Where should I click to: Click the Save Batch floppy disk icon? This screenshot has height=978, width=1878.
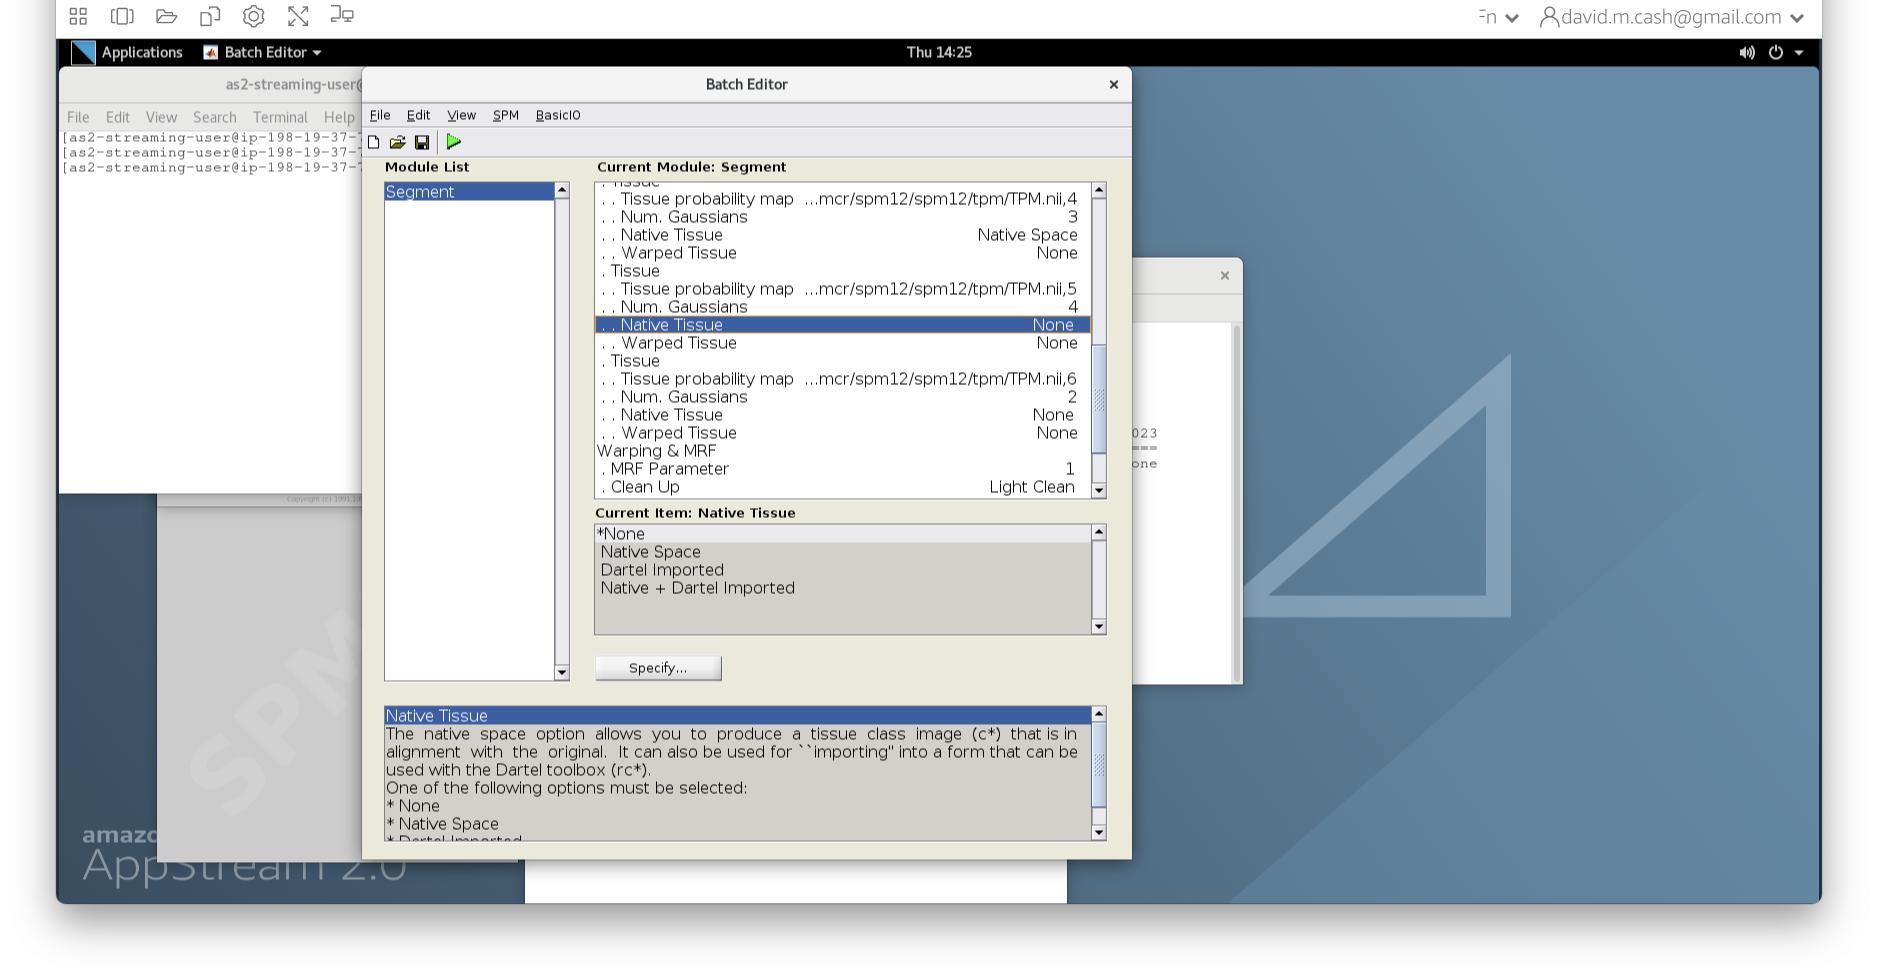coord(422,142)
